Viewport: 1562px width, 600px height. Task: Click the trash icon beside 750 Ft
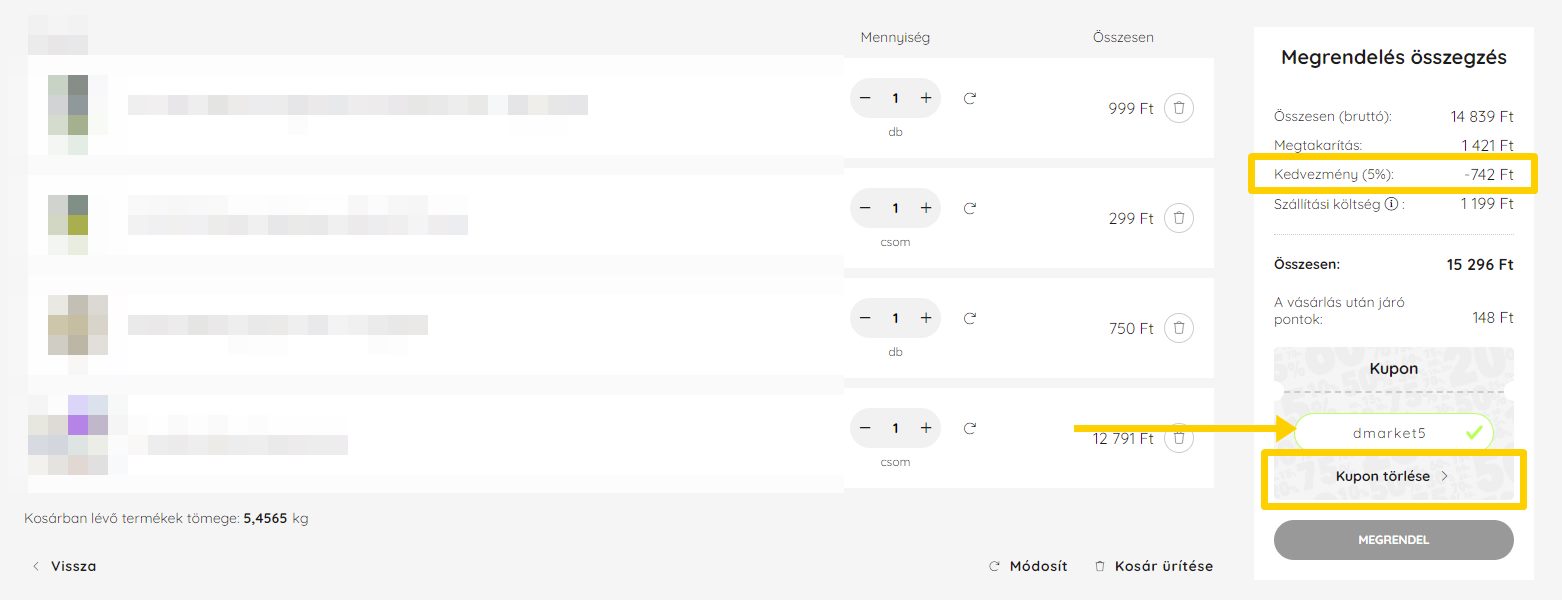(x=1179, y=328)
